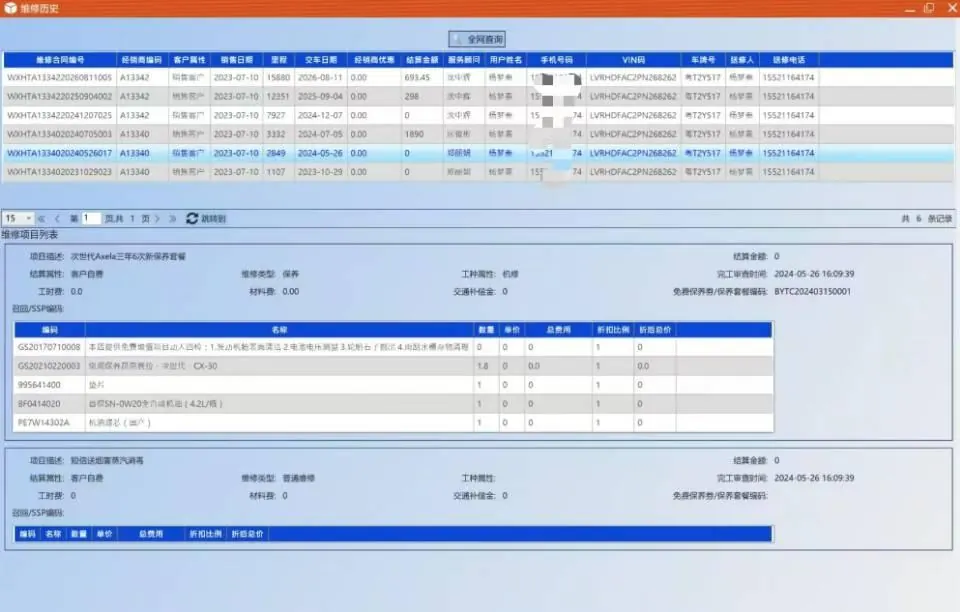Viewport: 960px width, 612px height.
Task: Select contract row WXHTA1334020240705003
Action: (478, 134)
